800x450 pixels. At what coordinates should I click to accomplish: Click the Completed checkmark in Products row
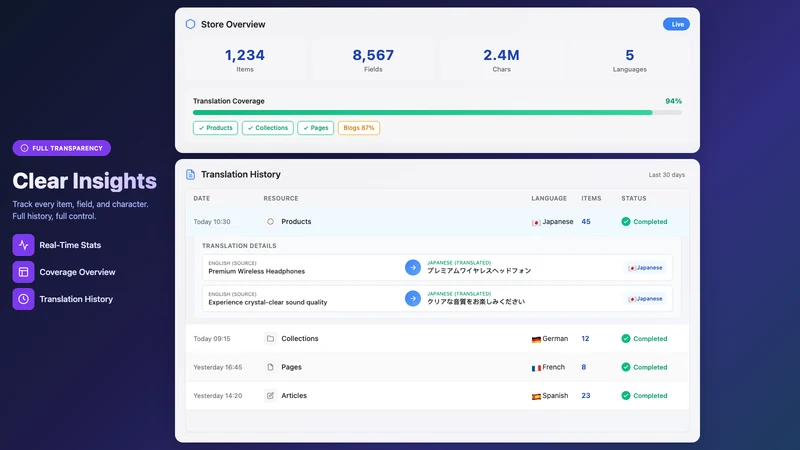click(x=626, y=221)
